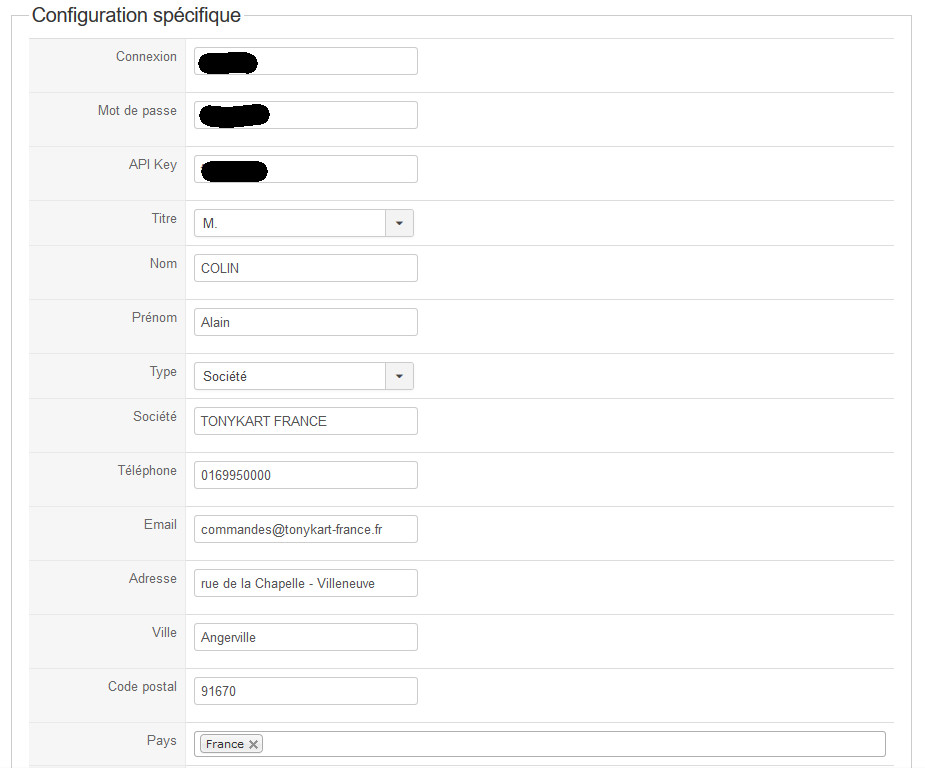Remove the France tag from Pays
This screenshot has height=768, width=925.
[254, 744]
